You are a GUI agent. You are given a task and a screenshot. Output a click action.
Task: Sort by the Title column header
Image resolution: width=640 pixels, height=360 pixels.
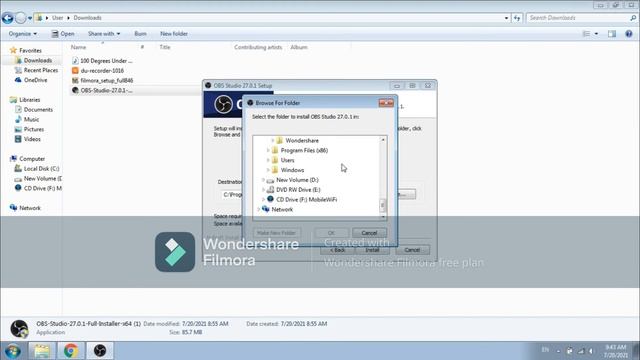point(165,47)
